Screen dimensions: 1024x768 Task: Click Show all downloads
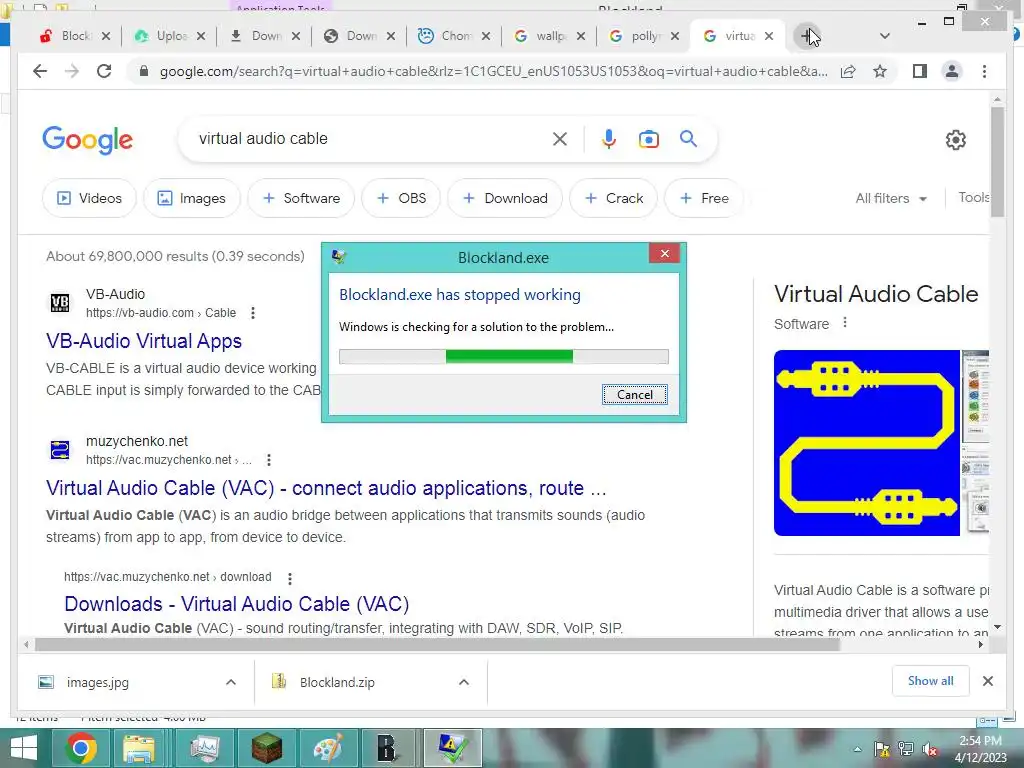click(x=931, y=681)
